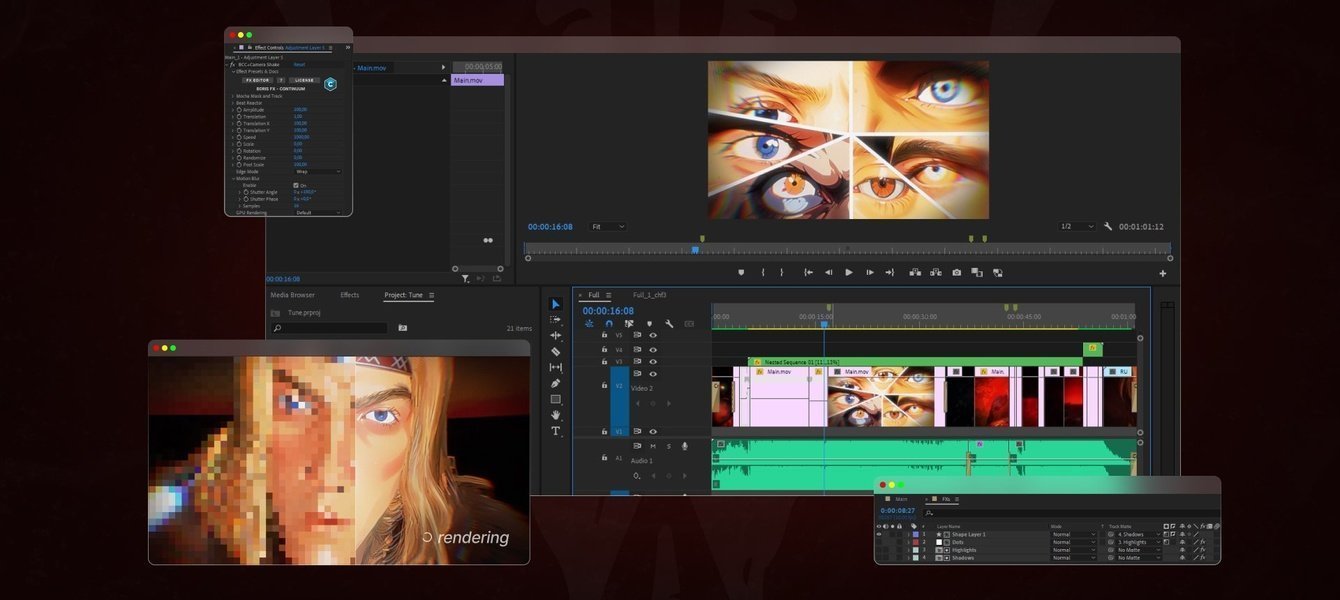Open the Fit zoom level dropdown
This screenshot has height=600, width=1340.
[607, 227]
